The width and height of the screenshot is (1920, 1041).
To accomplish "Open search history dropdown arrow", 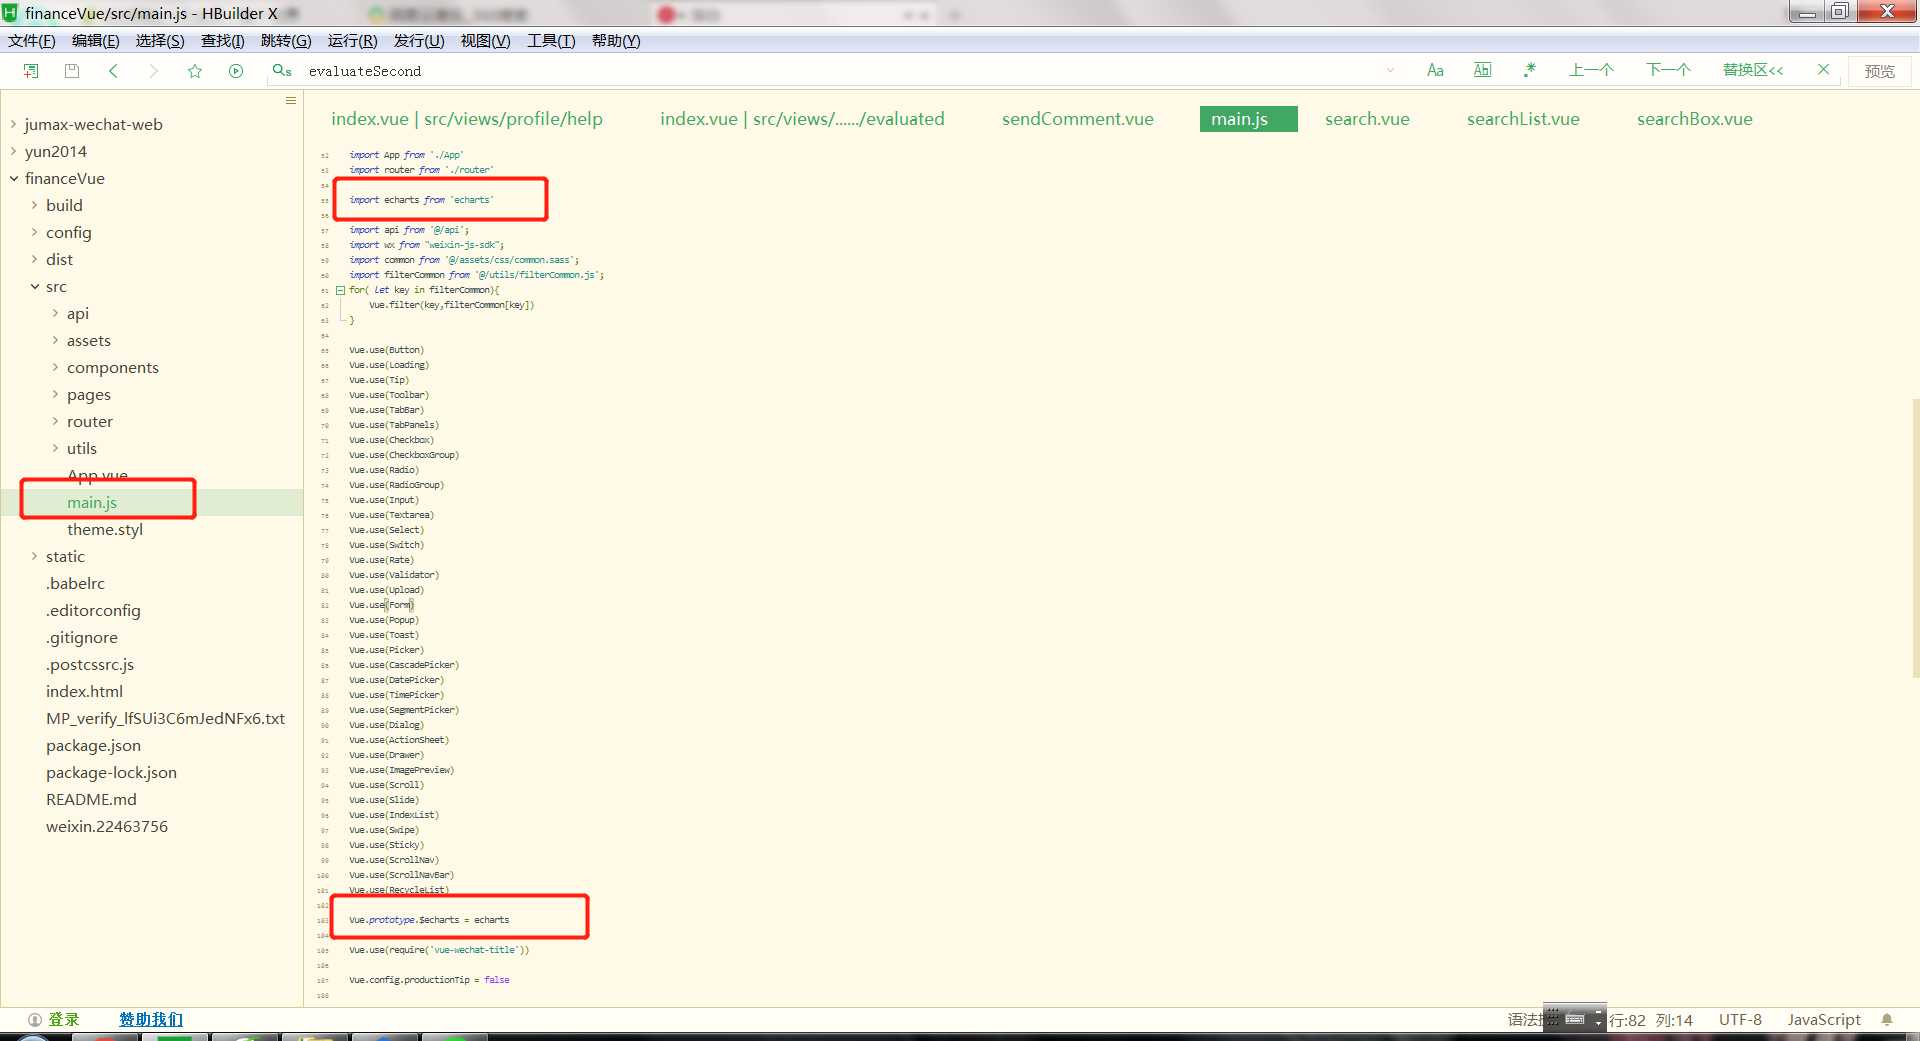I will tap(1390, 71).
